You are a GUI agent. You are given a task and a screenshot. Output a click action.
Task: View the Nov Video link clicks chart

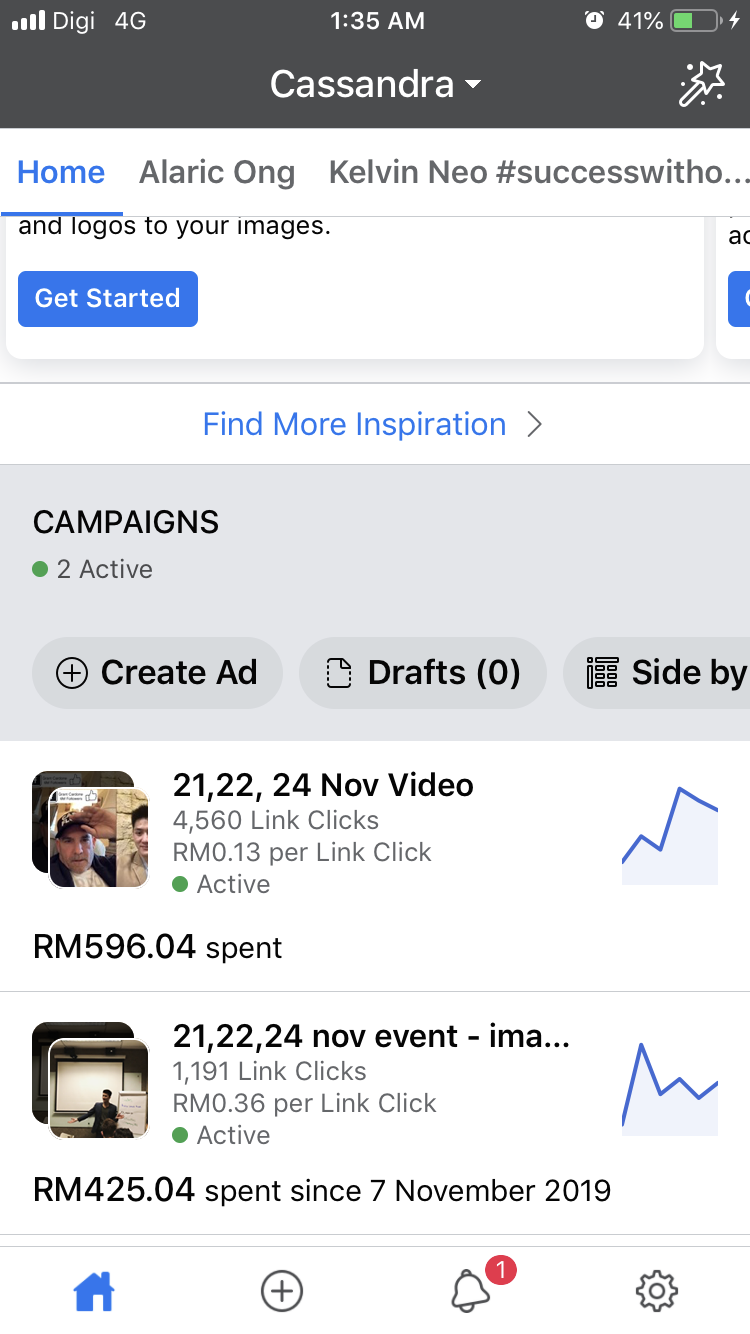coord(670,836)
